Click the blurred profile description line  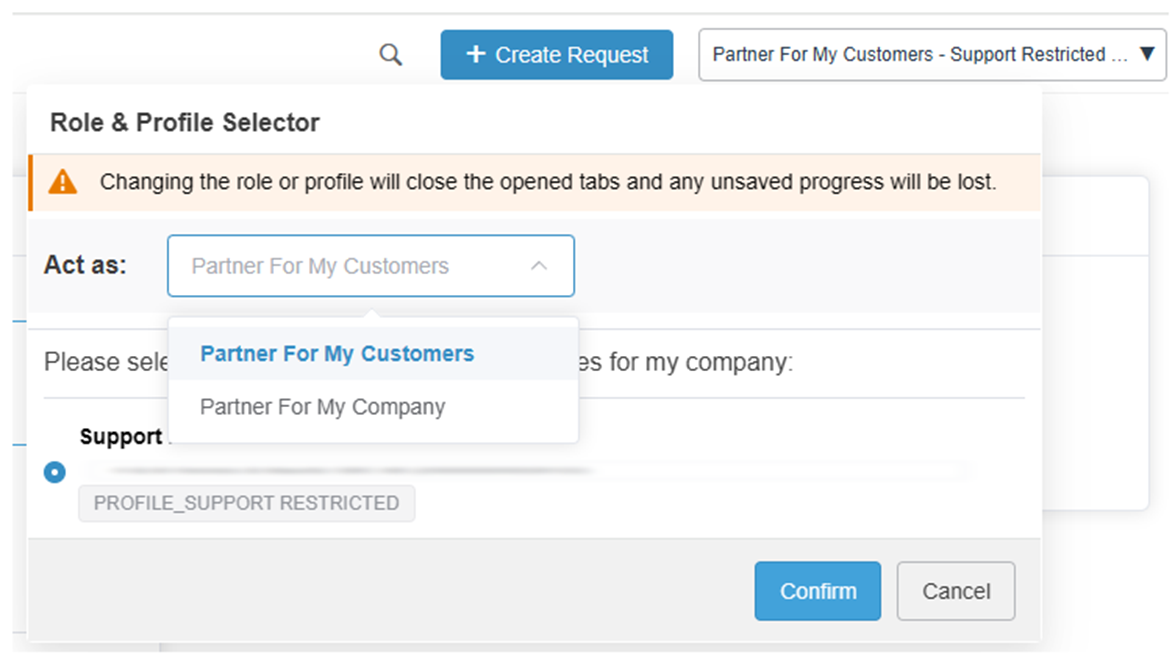(x=350, y=469)
